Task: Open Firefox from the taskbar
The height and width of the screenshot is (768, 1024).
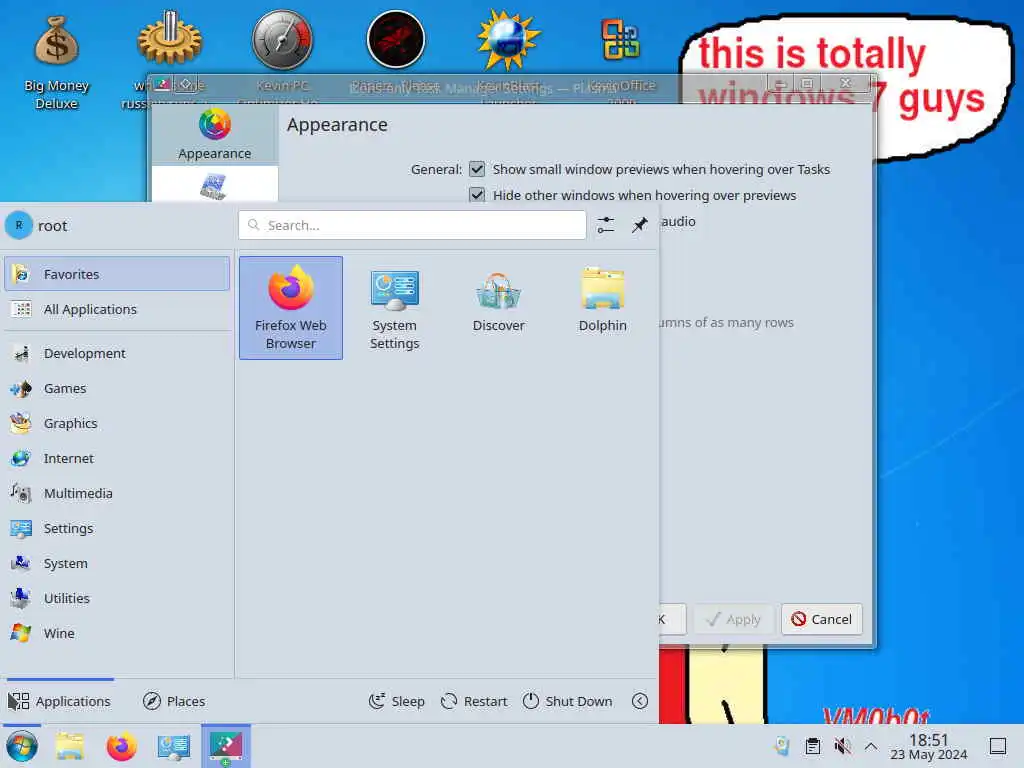Action: pos(121,746)
